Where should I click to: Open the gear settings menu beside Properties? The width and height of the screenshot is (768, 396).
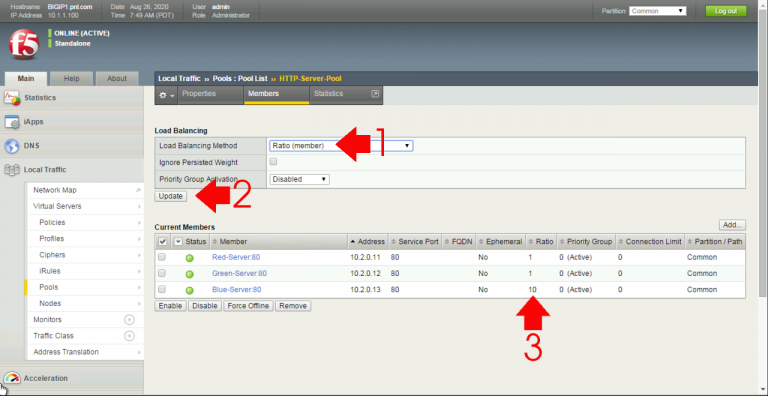[167, 95]
